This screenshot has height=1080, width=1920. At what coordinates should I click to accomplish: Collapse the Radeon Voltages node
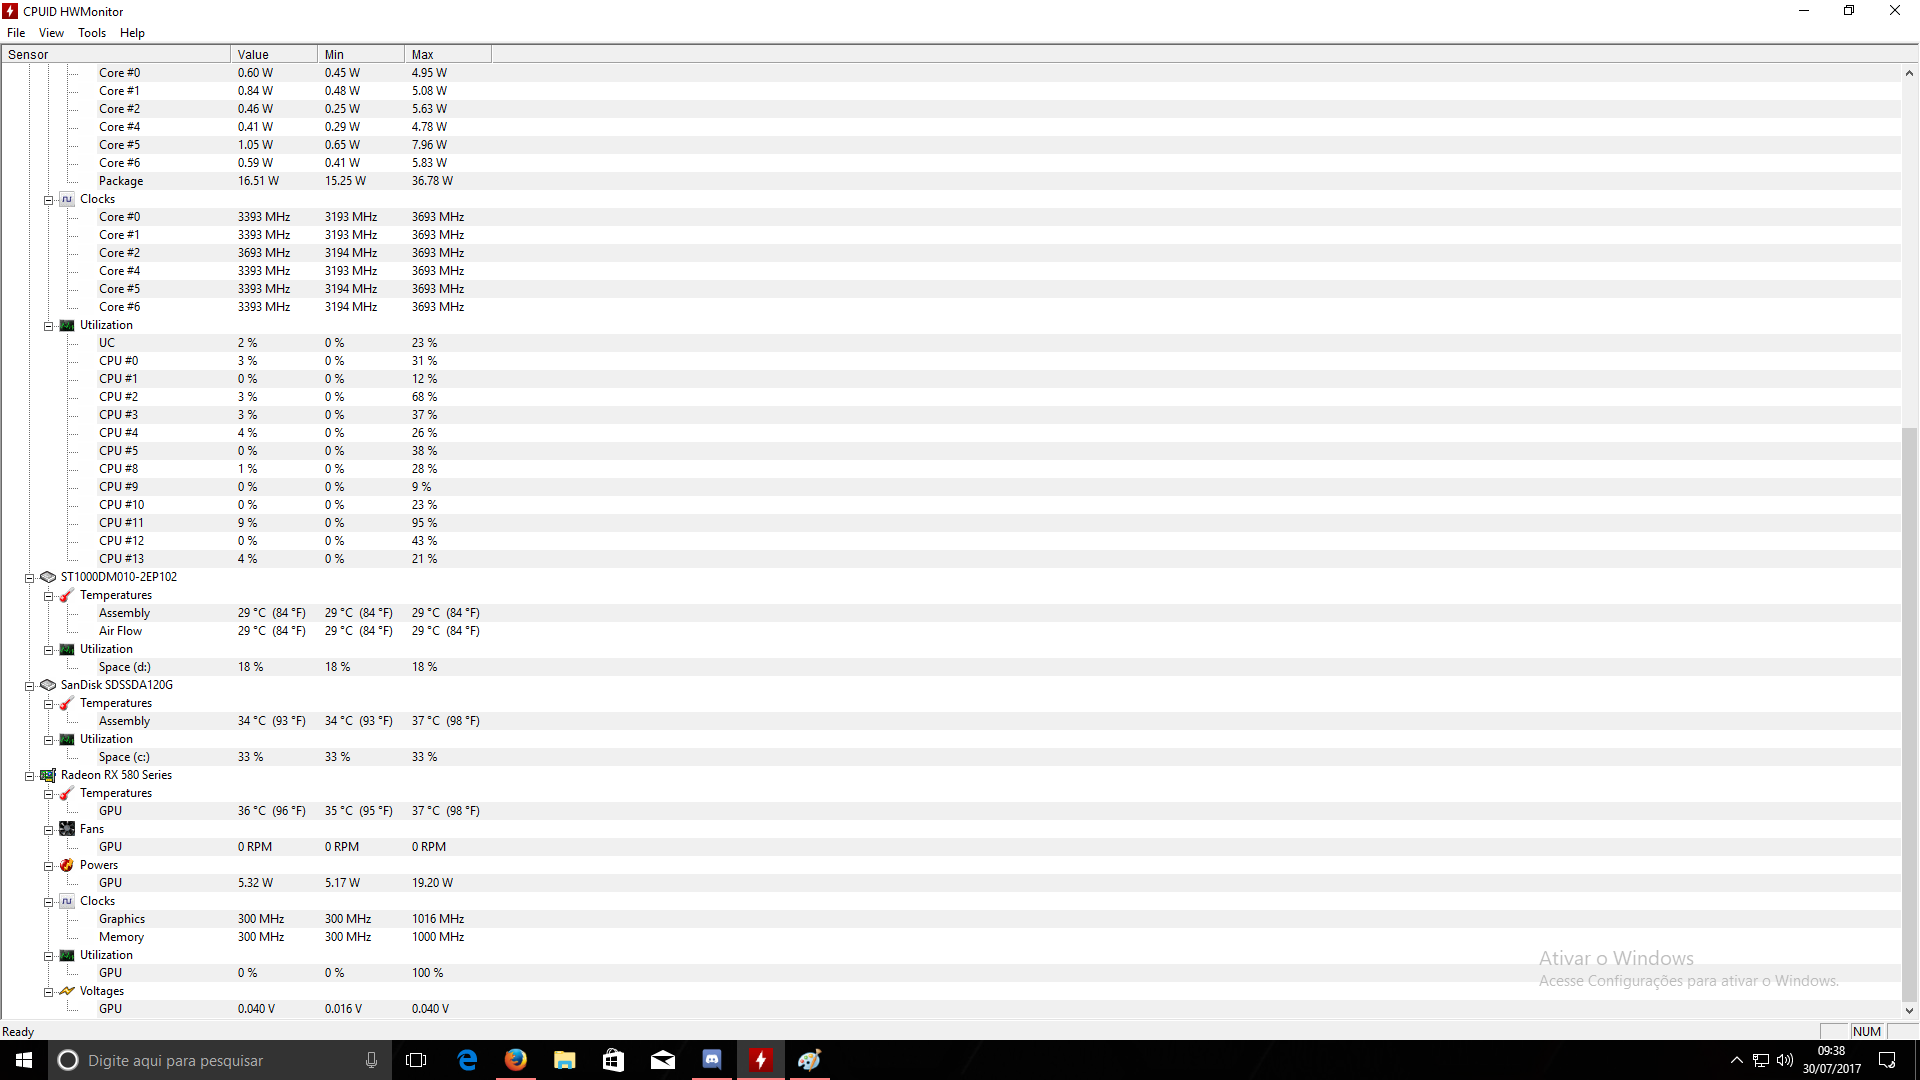point(48,992)
